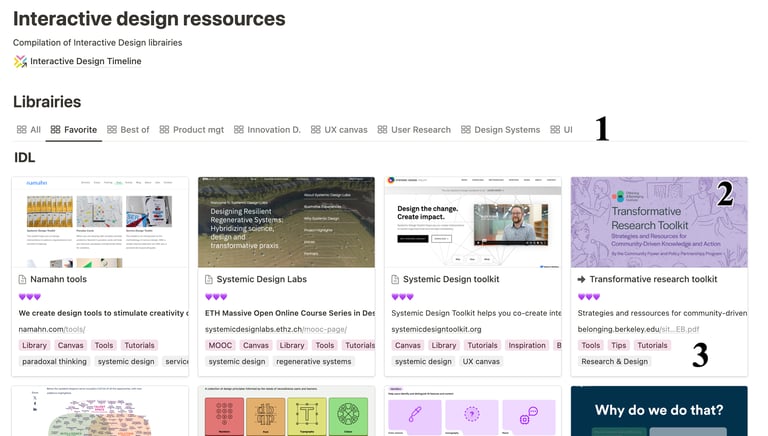The image size is (768, 436).
Task: Open the Systemic Design toolkit cover image
Action: (473, 222)
